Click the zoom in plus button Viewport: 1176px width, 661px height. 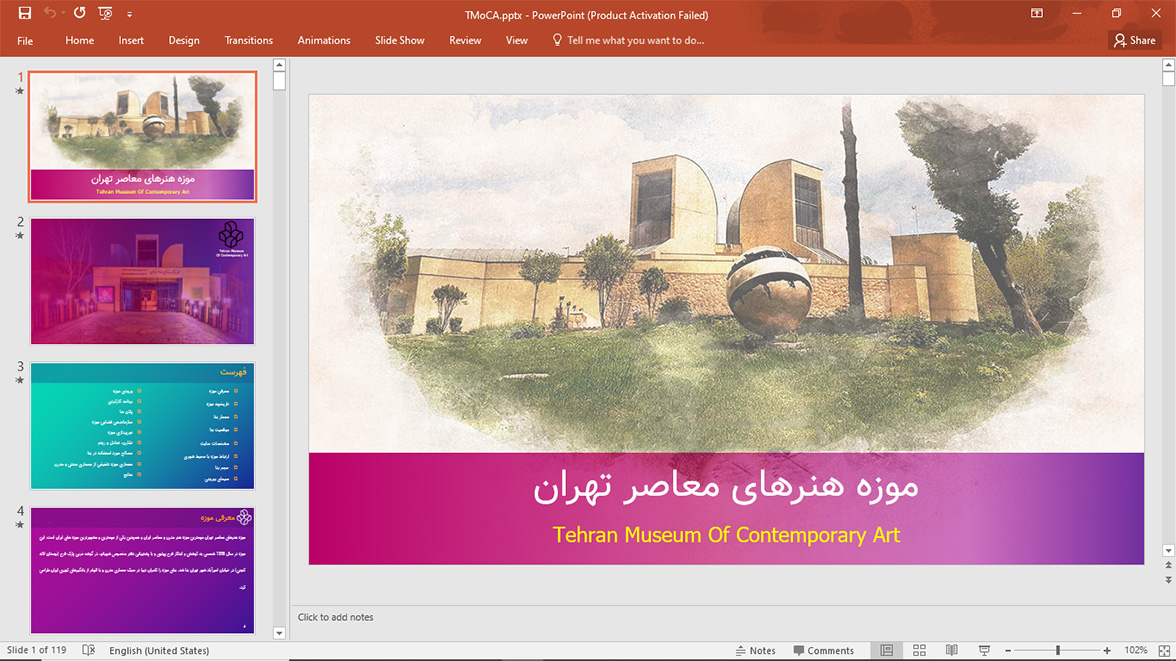pos(1107,650)
